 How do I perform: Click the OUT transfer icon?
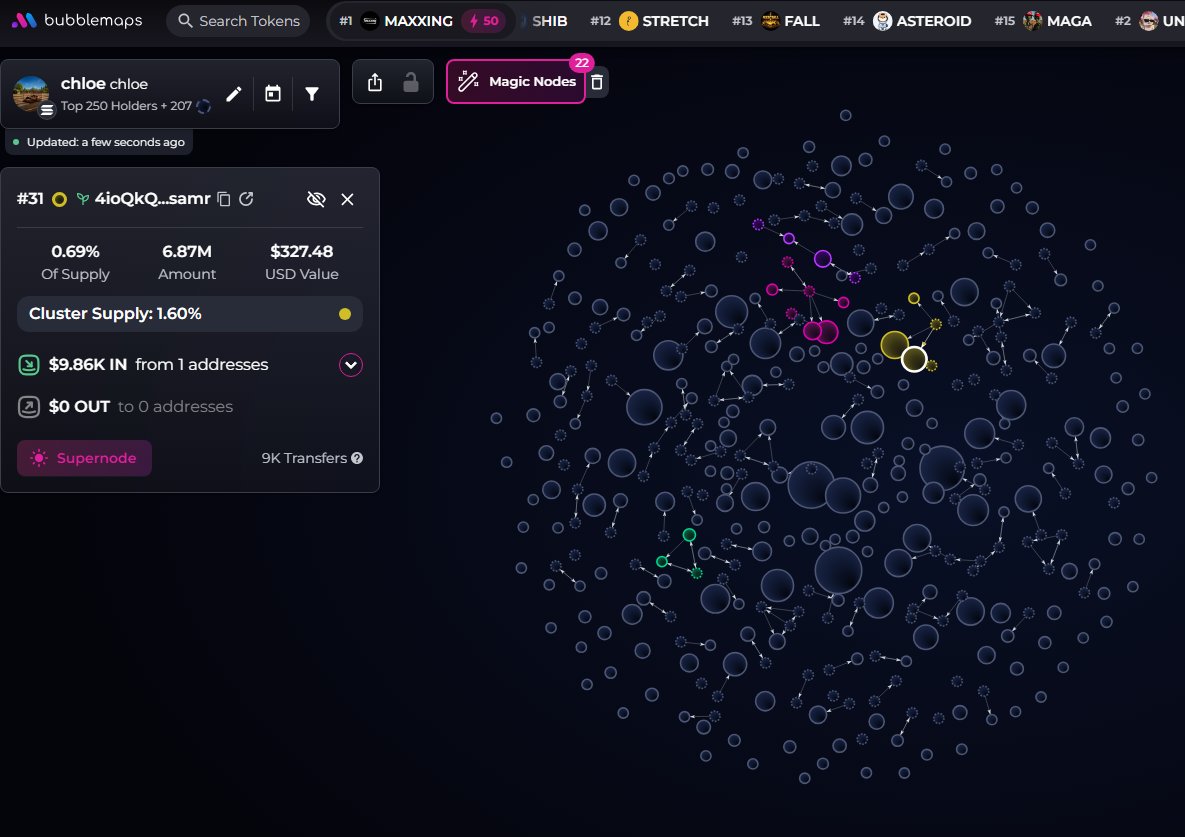[29, 407]
